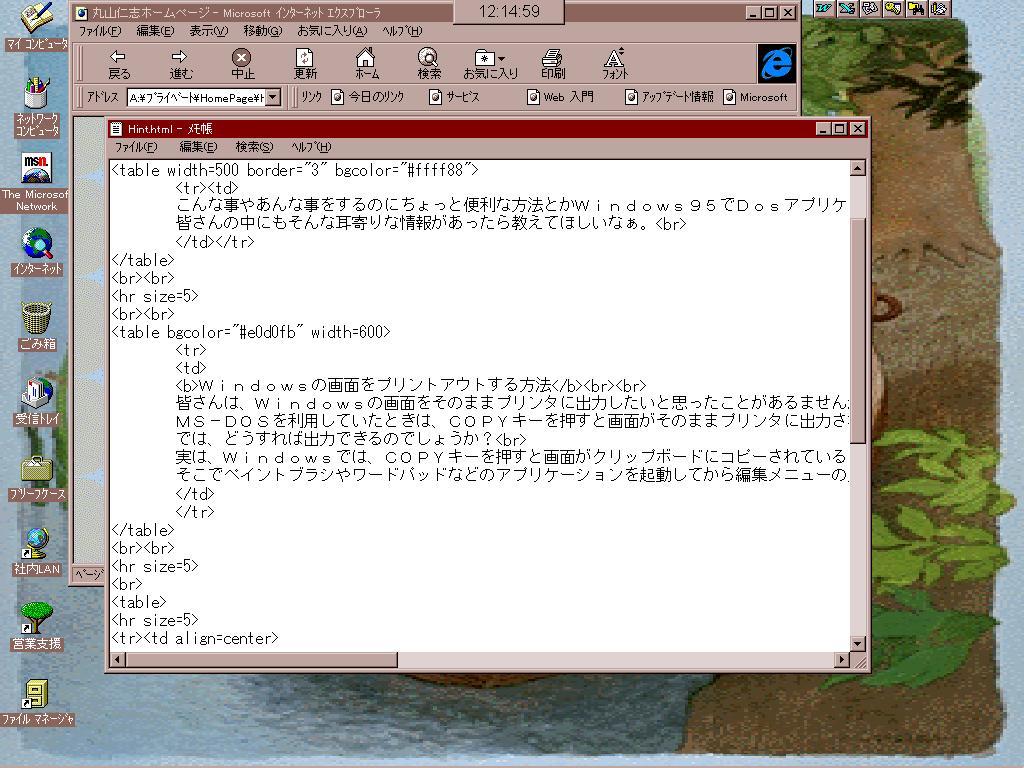This screenshot has height=768, width=1024.
Task: Open Notepad's ファイル(F) menu
Action: click(136, 147)
